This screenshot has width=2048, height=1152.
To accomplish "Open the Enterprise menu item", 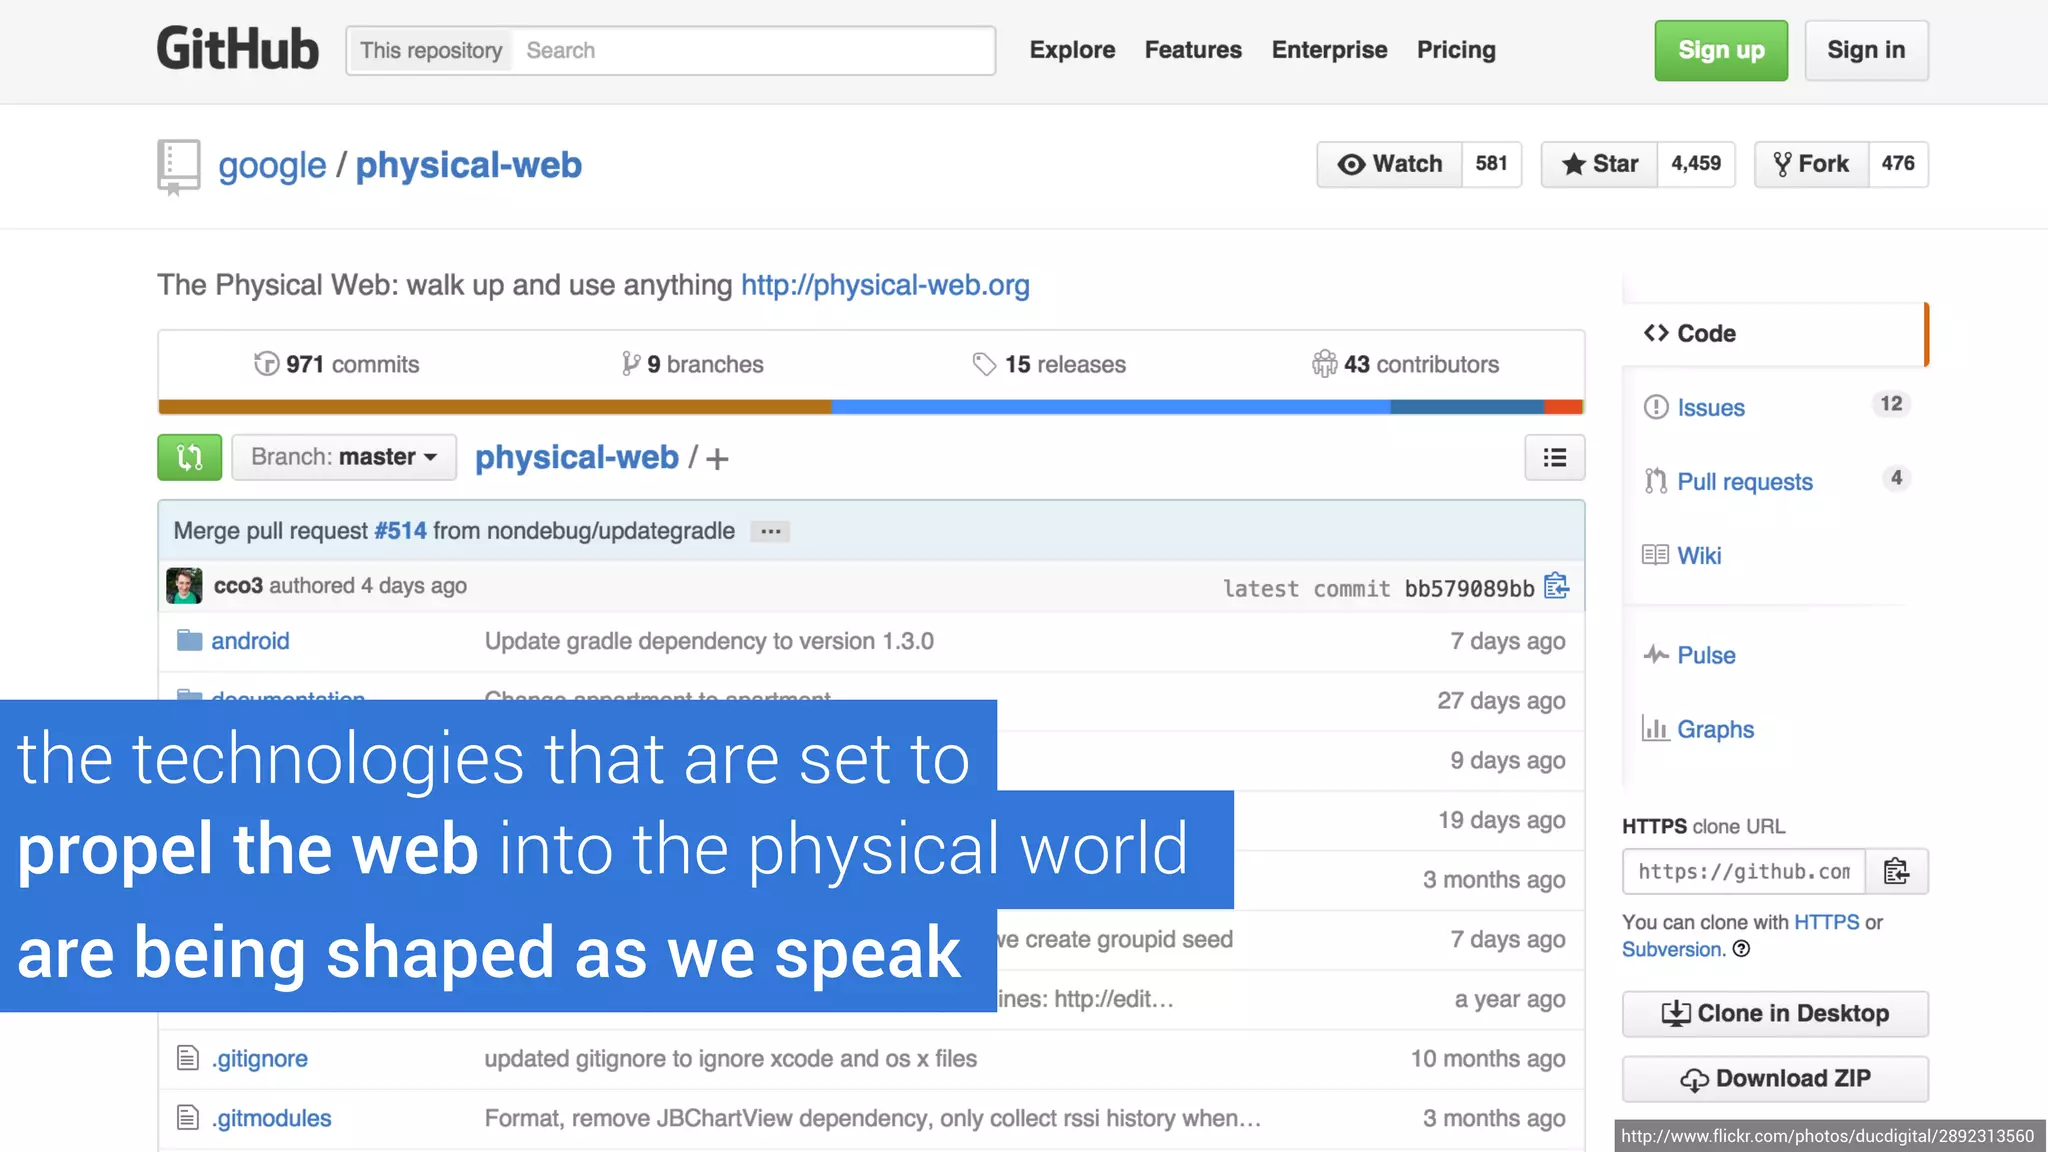I will coord(1329,50).
